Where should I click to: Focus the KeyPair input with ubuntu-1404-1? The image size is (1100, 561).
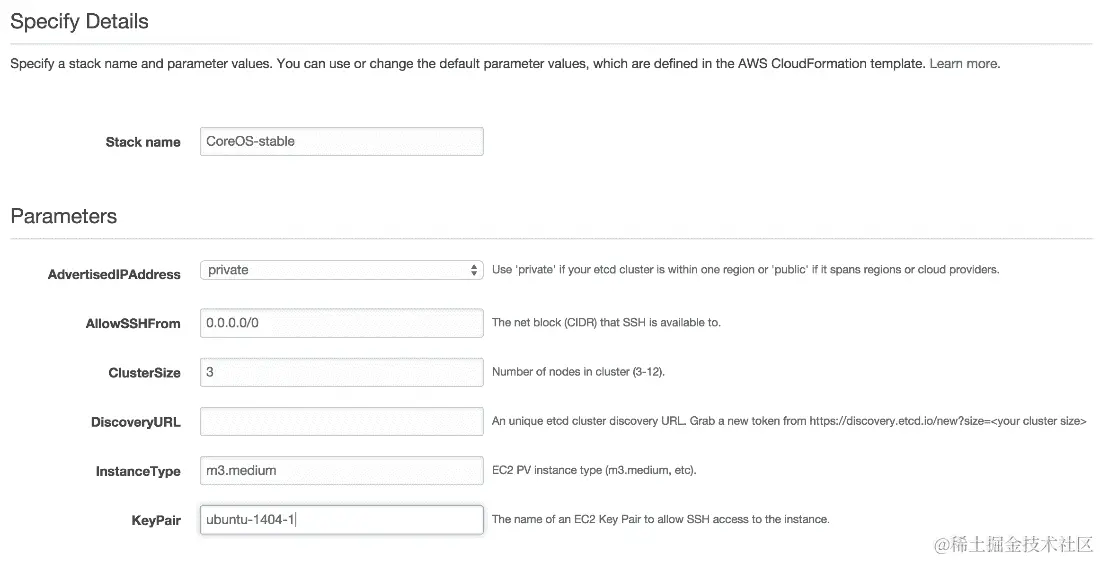341,519
